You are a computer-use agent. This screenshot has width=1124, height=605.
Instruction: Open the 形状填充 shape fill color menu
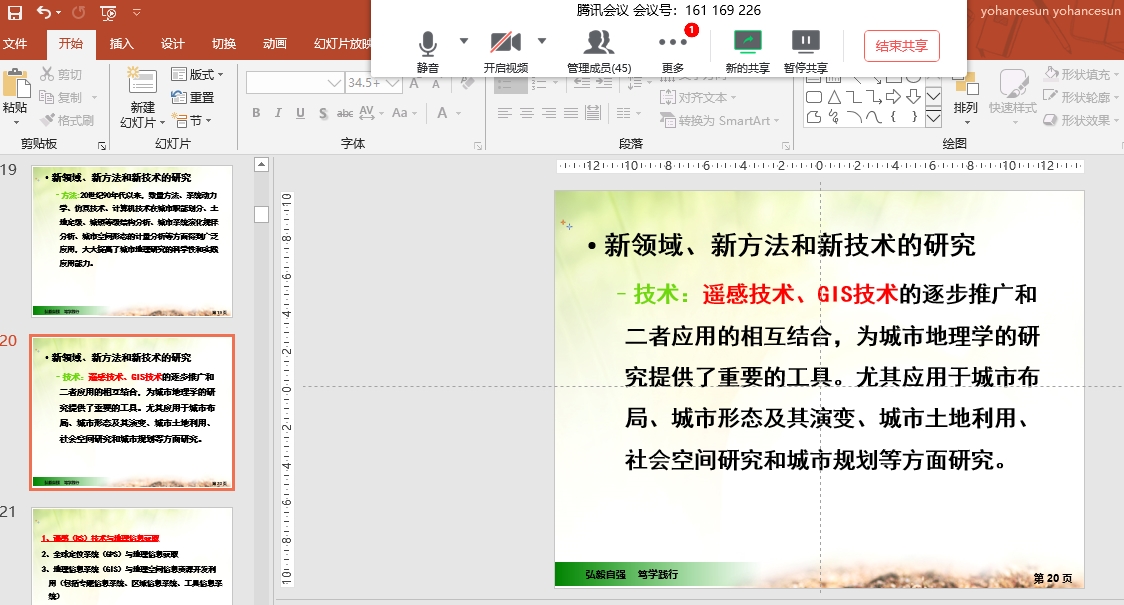click(x=1080, y=75)
